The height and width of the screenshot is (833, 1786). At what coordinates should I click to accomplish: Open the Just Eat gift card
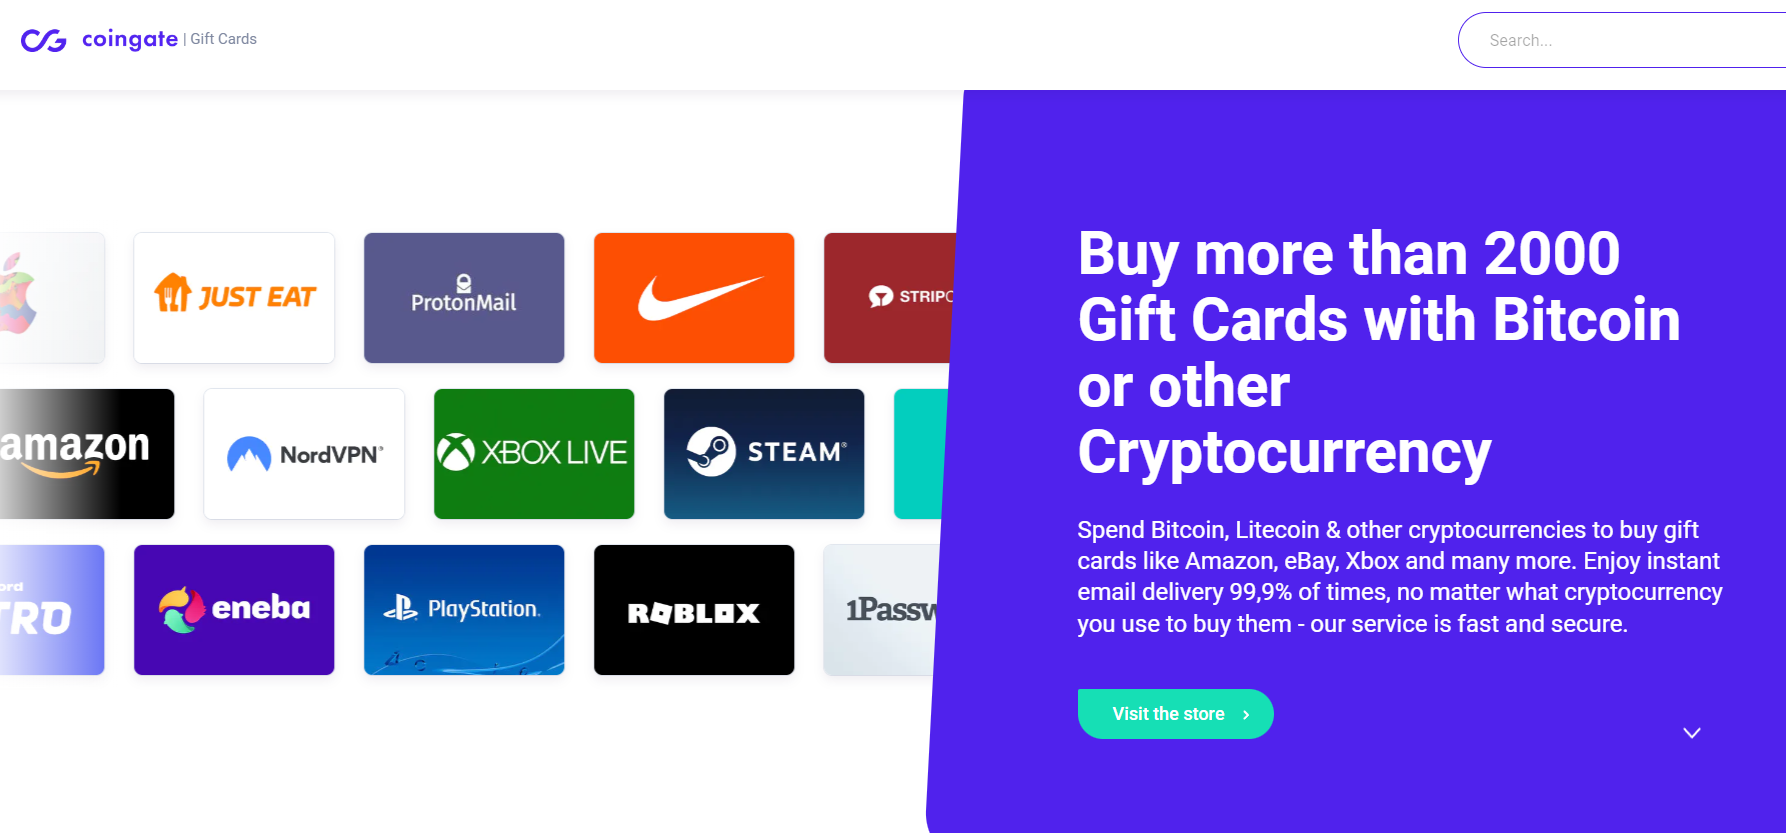pyautogui.click(x=234, y=298)
